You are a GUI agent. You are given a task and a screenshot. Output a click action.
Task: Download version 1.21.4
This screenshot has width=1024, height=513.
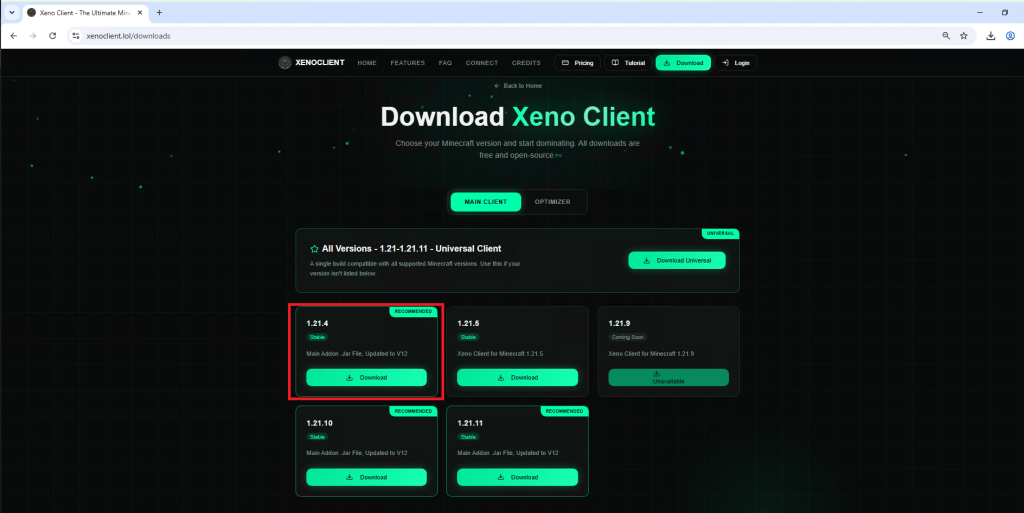[366, 377]
